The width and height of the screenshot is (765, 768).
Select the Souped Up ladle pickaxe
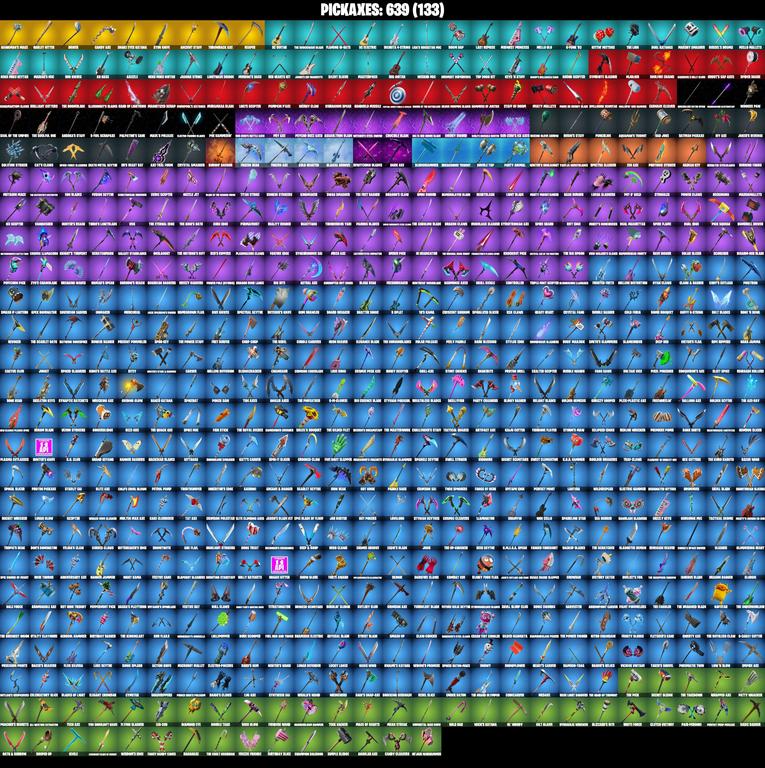point(44,741)
